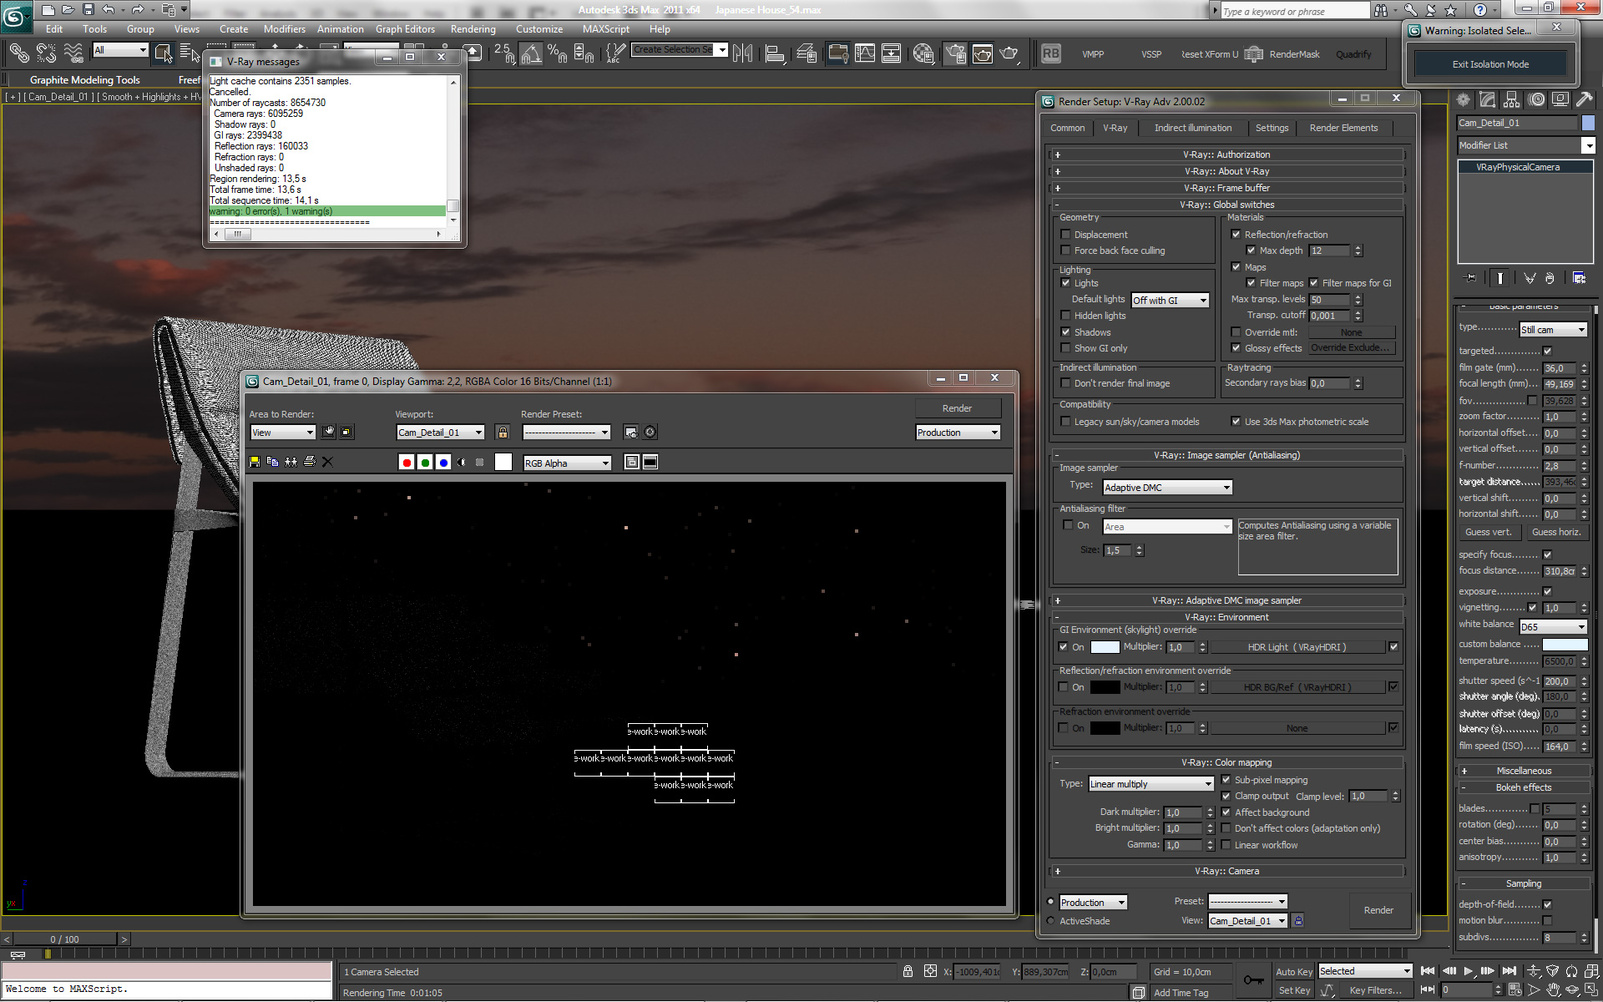Click the Mirror tool icon in main toolbar

[x=743, y=54]
